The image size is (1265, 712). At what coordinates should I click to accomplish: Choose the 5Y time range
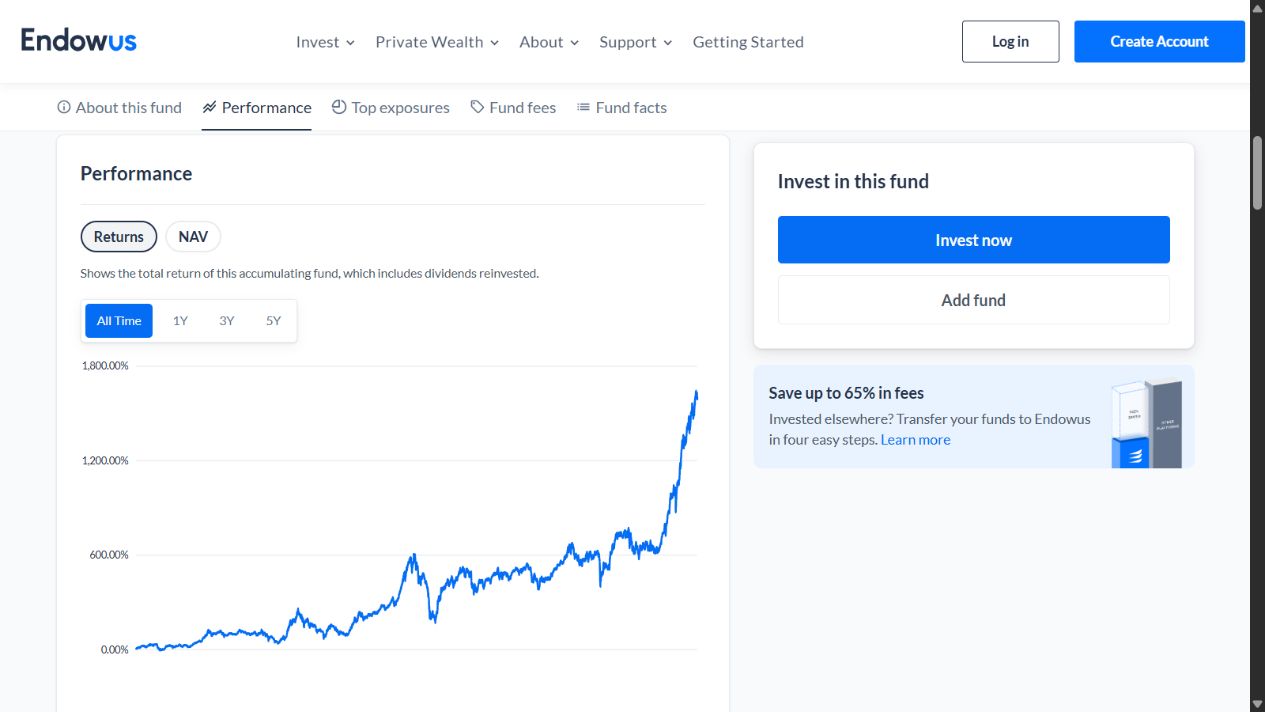[x=273, y=321]
